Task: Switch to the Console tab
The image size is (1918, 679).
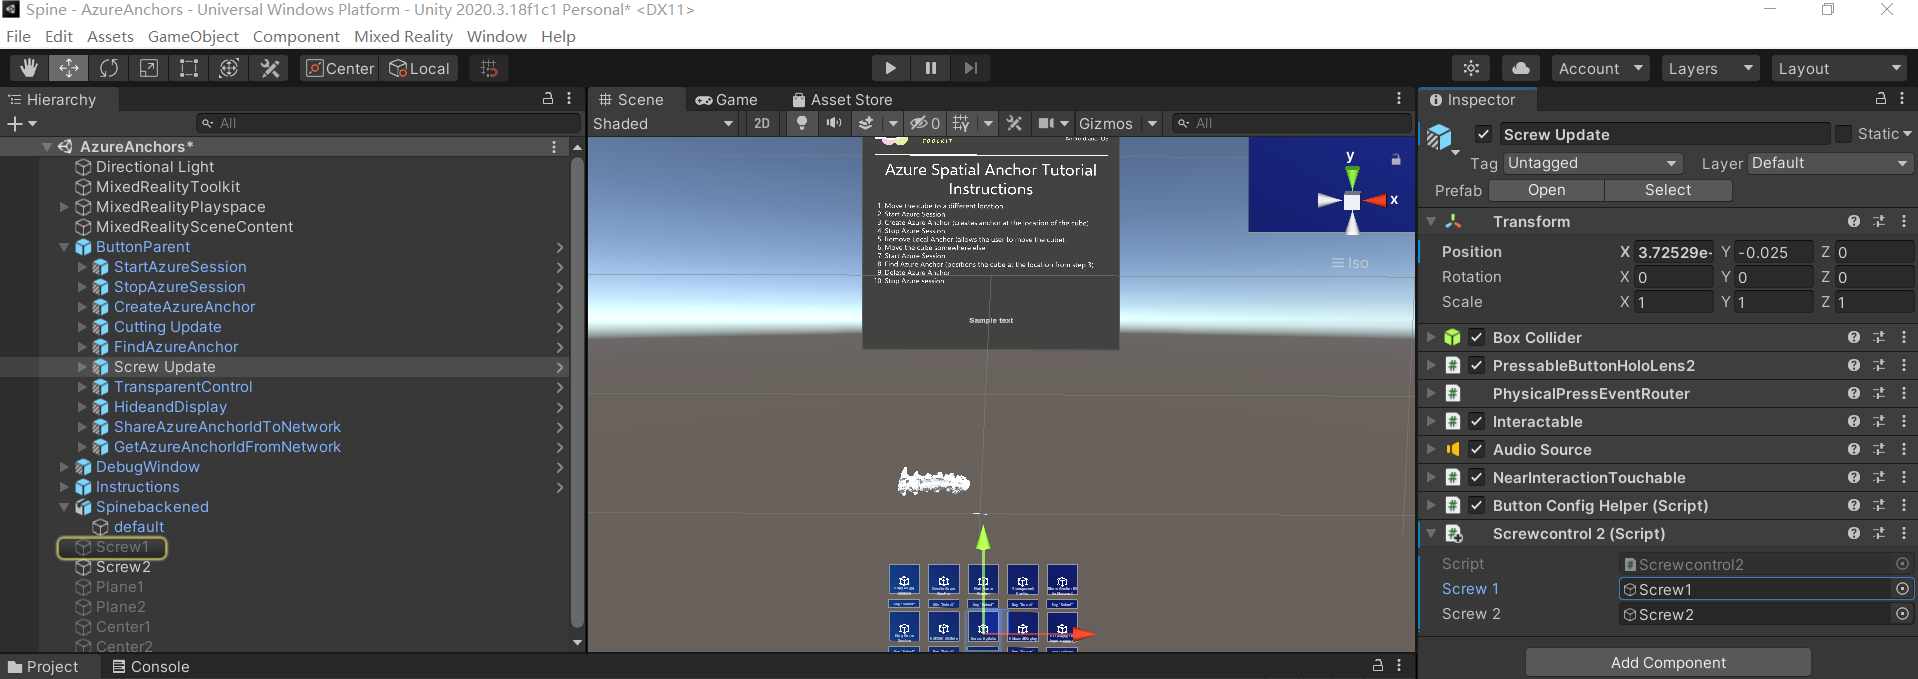Action: (x=151, y=667)
